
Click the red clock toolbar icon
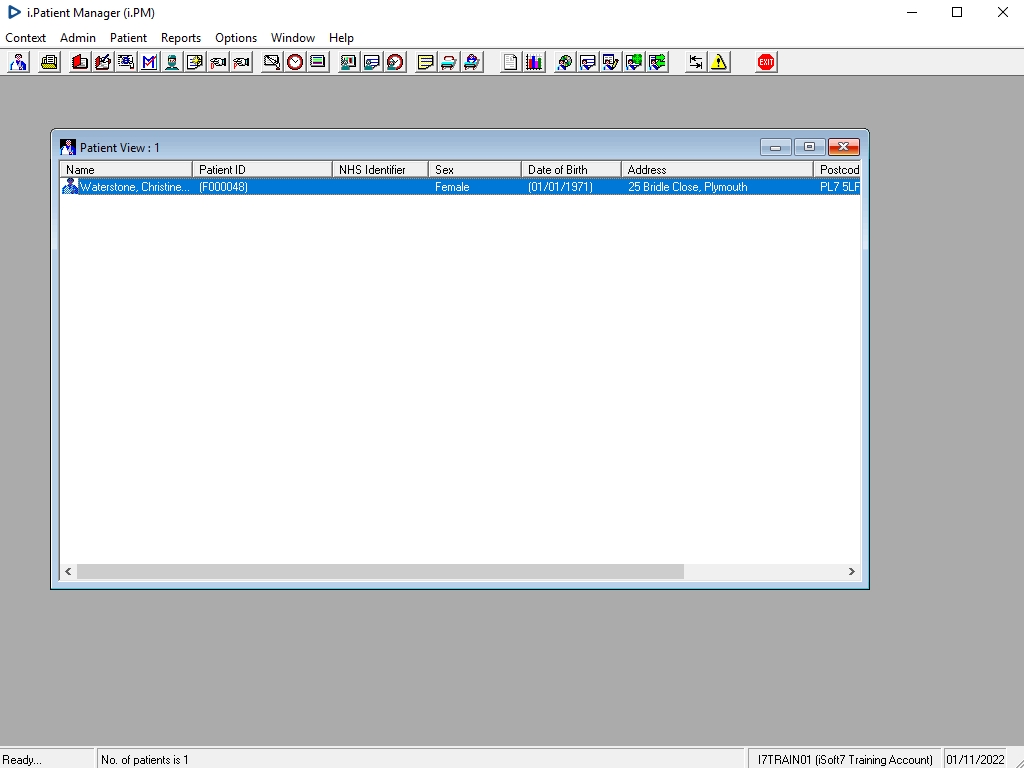point(295,62)
